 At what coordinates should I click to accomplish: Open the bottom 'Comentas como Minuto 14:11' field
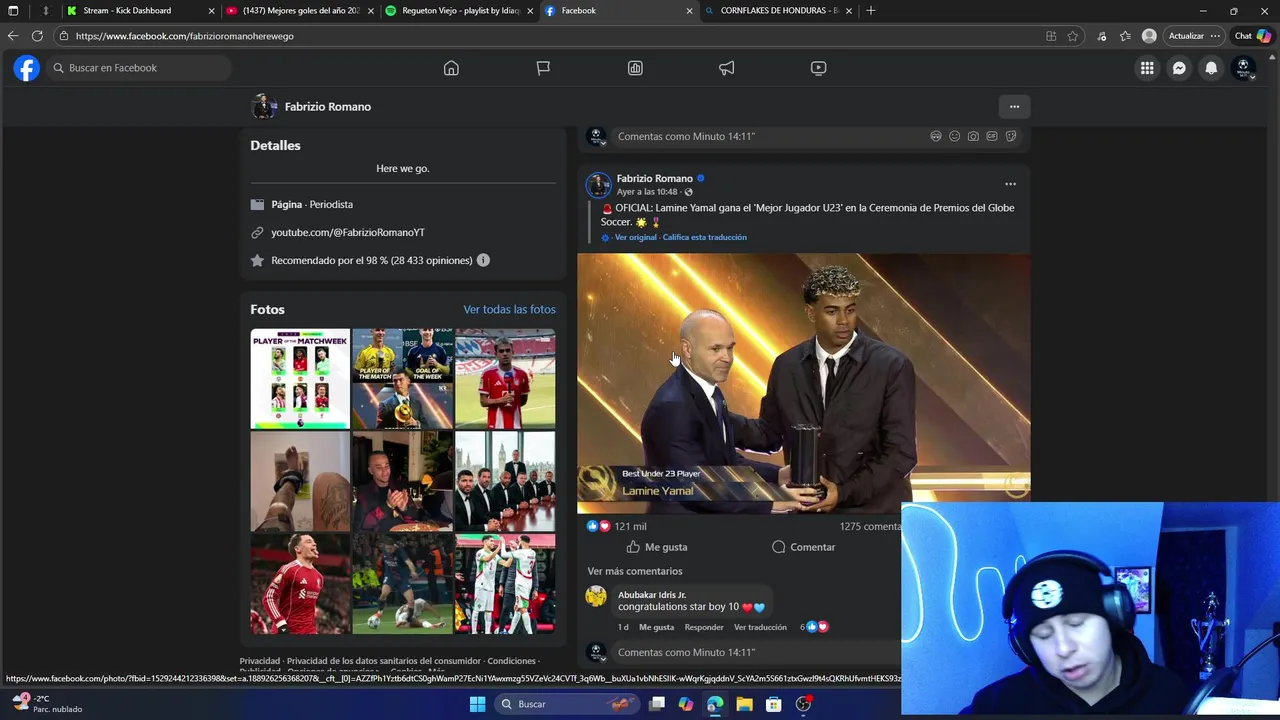point(756,652)
